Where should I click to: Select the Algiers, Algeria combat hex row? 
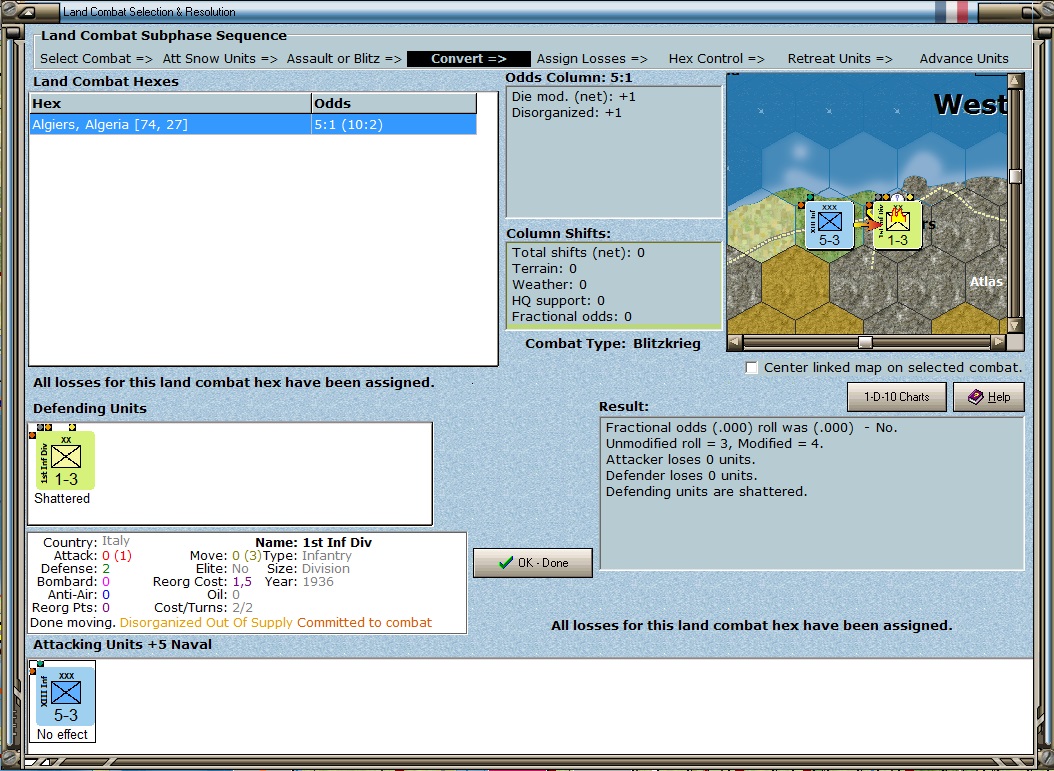253,124
